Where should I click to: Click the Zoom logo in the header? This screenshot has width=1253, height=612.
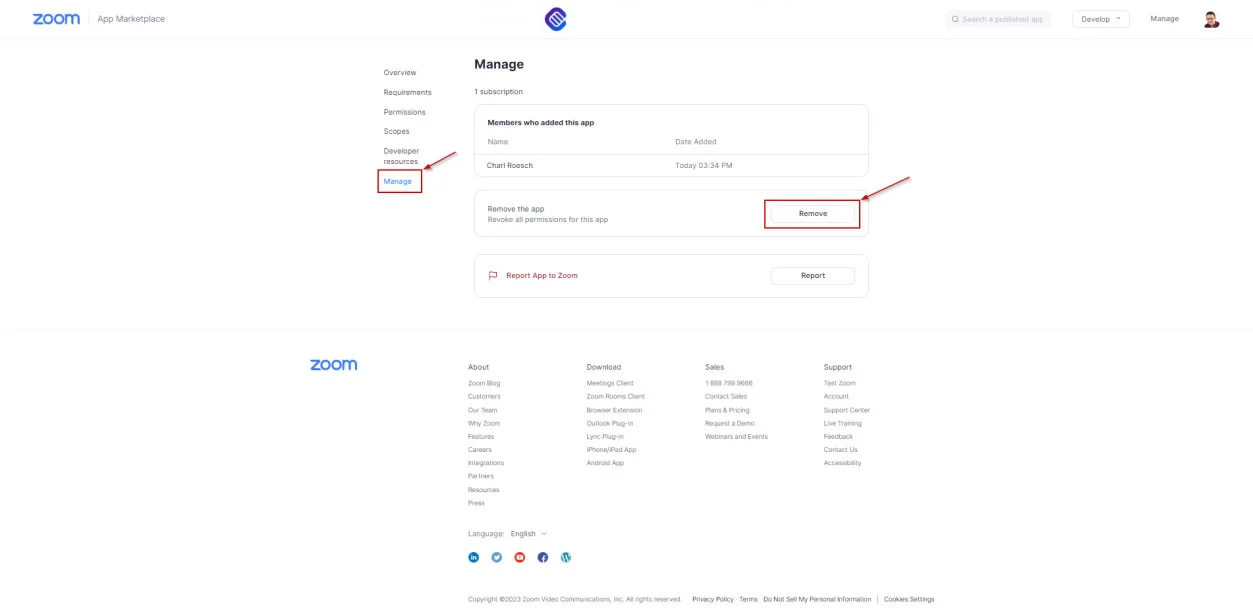pyautogui.click(x=56, y=19)
